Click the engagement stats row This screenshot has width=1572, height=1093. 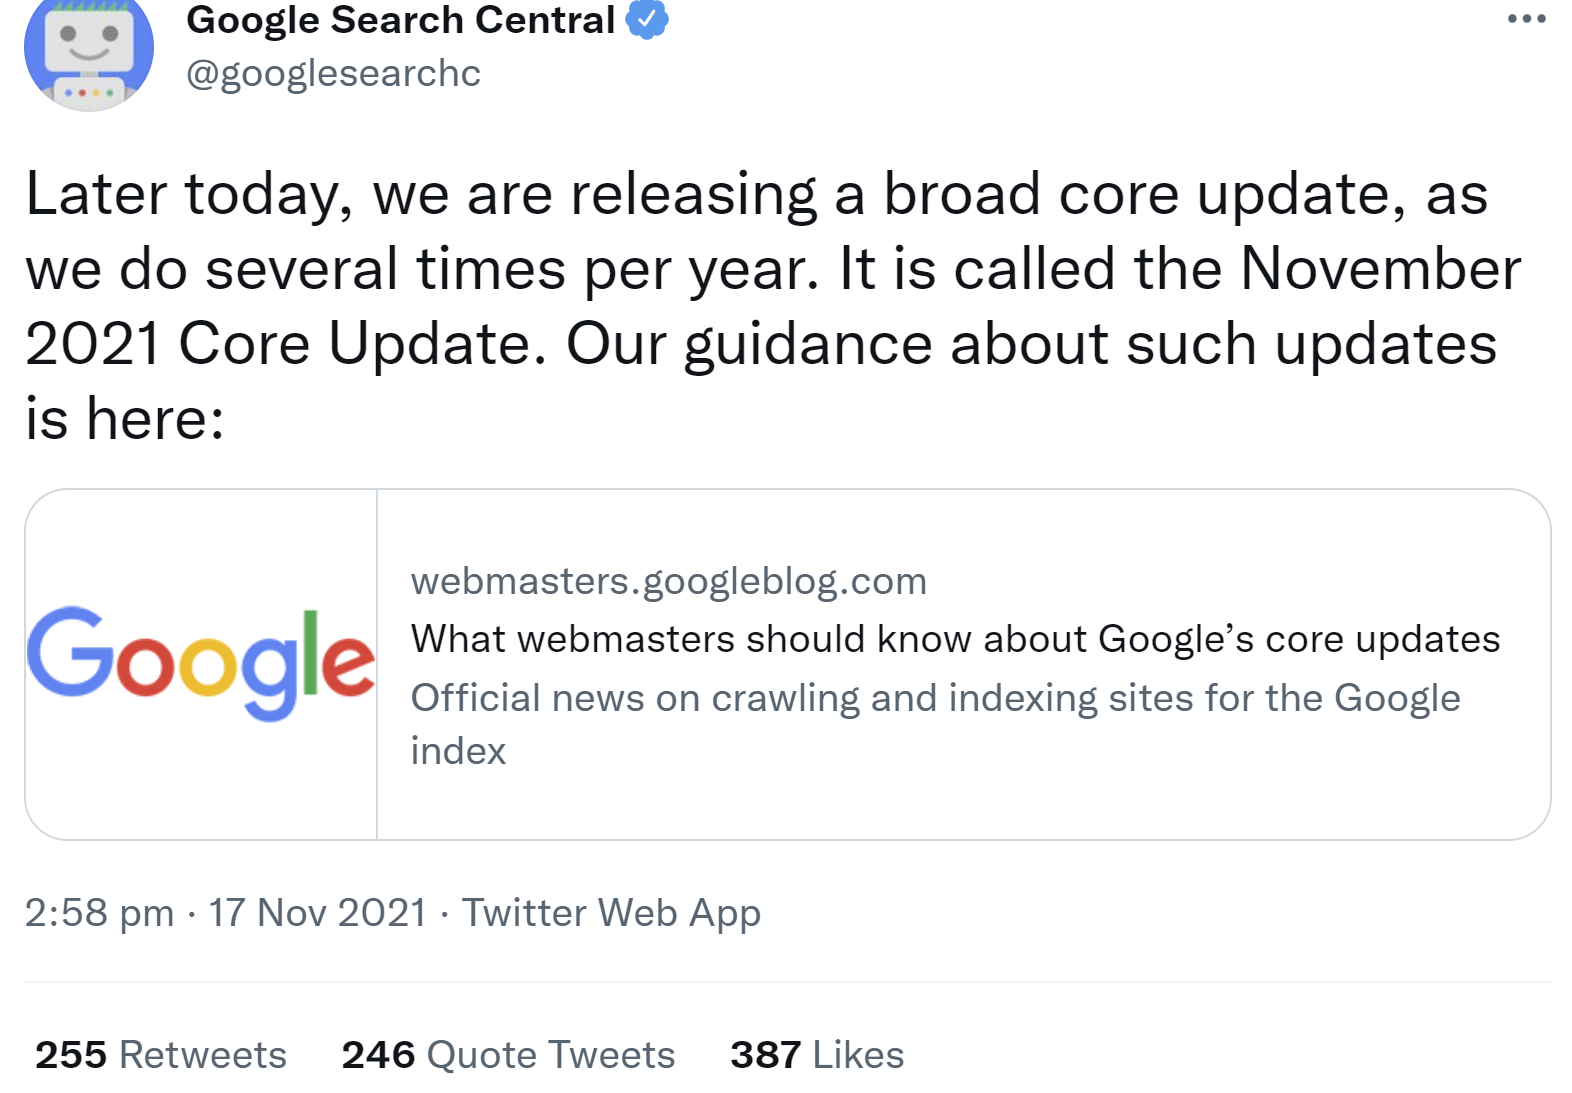click(x=470, y=1054)
